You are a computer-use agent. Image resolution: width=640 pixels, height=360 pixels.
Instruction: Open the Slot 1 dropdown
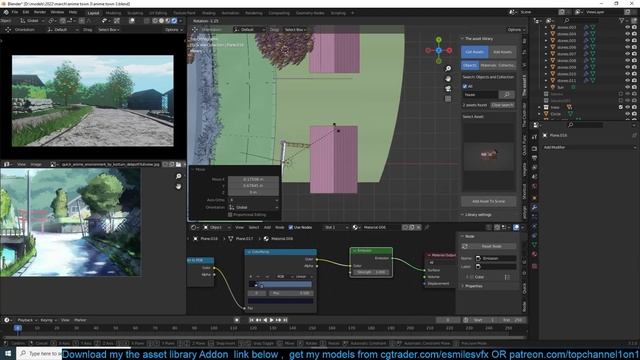336,227
